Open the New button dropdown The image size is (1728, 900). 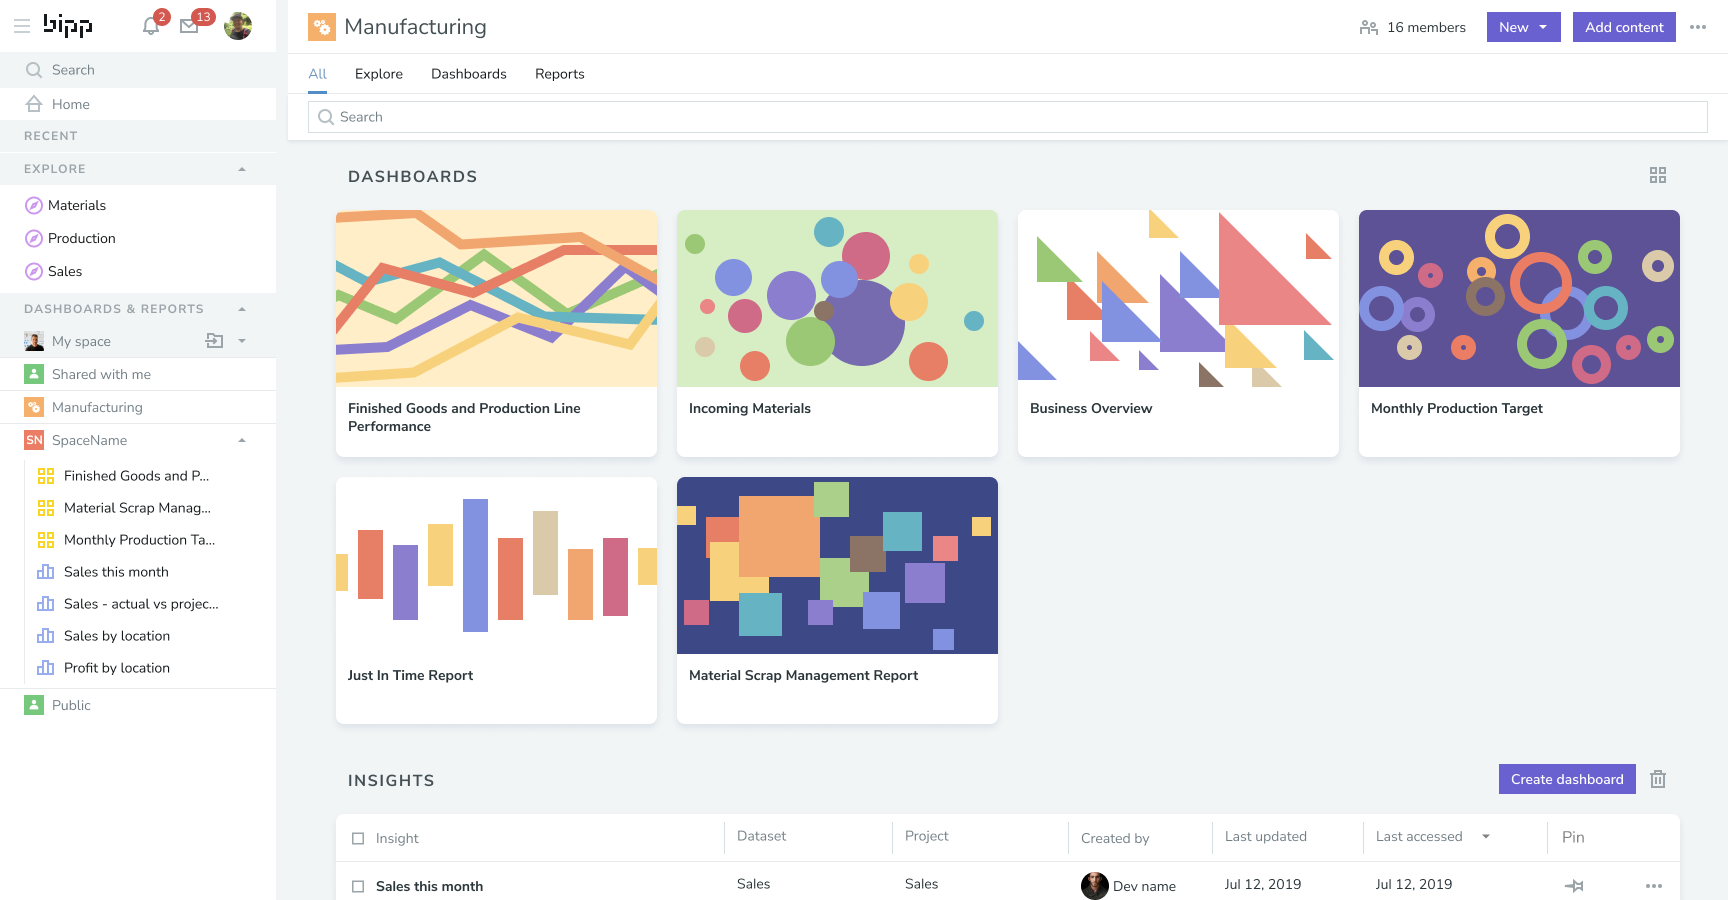click(1523, 27)
